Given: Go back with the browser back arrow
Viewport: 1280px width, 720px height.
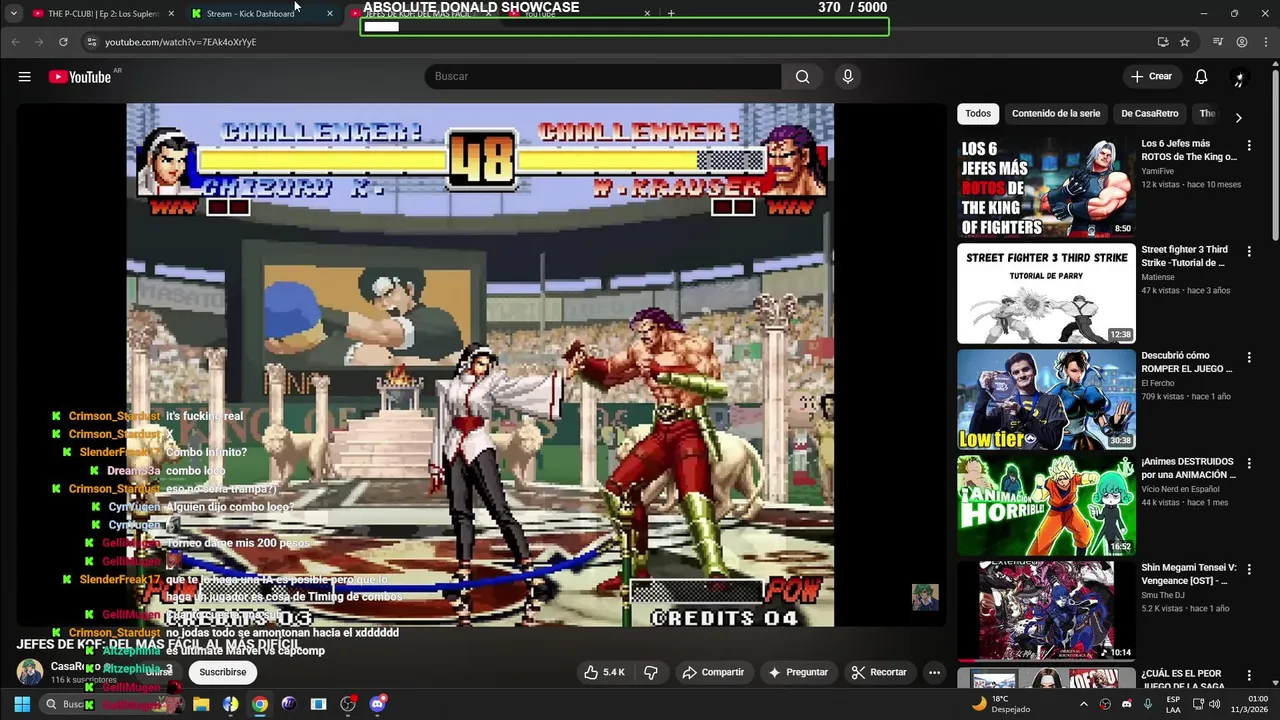Looking at the screenshot, I should [15, 42].
